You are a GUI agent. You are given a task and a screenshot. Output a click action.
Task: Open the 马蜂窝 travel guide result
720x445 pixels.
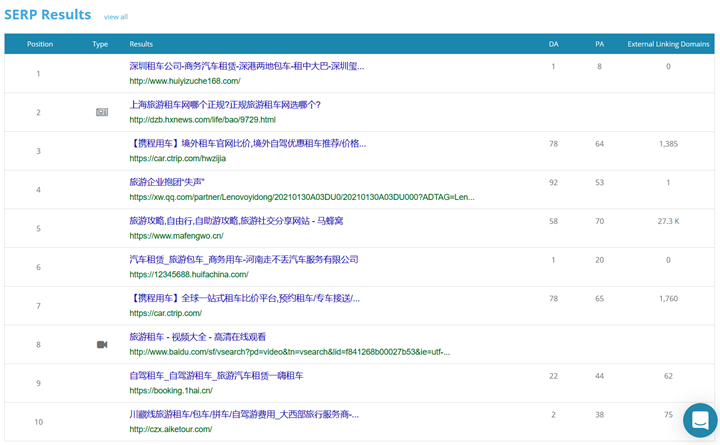pos(236,221)
